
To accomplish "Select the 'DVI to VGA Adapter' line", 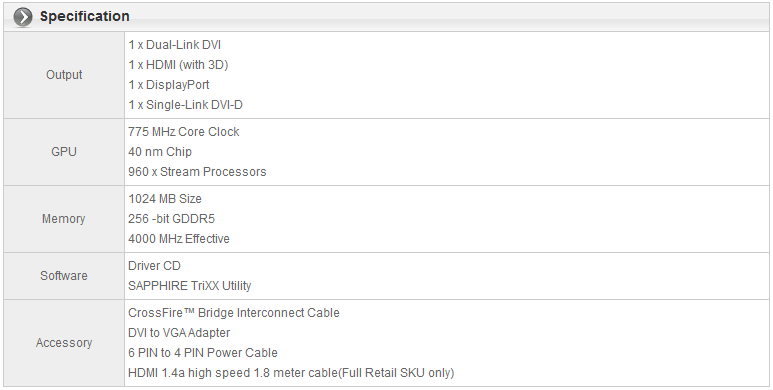I will click(179, 333).
